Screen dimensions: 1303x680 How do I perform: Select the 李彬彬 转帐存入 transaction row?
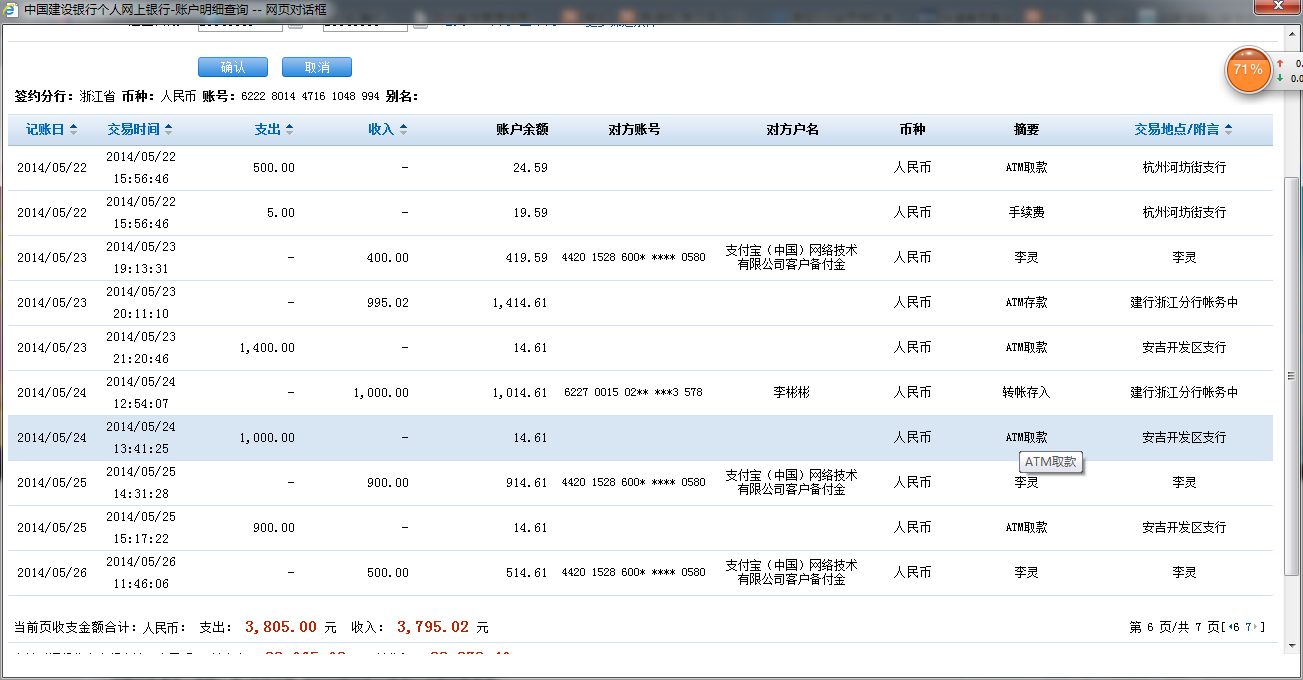(x=640, y=393)
